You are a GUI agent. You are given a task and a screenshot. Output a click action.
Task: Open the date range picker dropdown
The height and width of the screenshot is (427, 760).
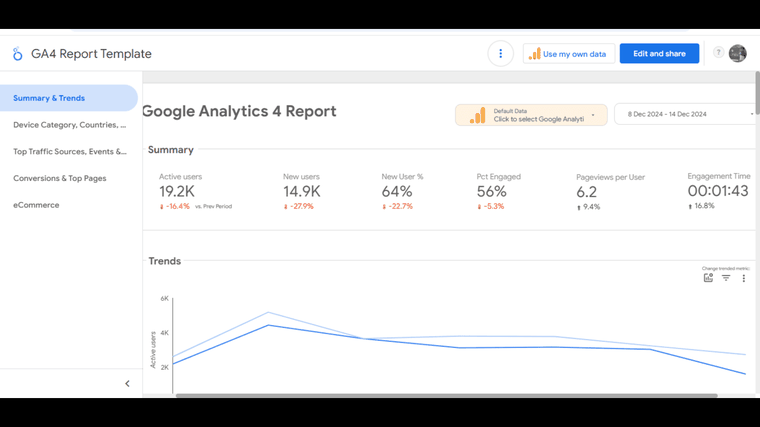(x=685, y=114)
